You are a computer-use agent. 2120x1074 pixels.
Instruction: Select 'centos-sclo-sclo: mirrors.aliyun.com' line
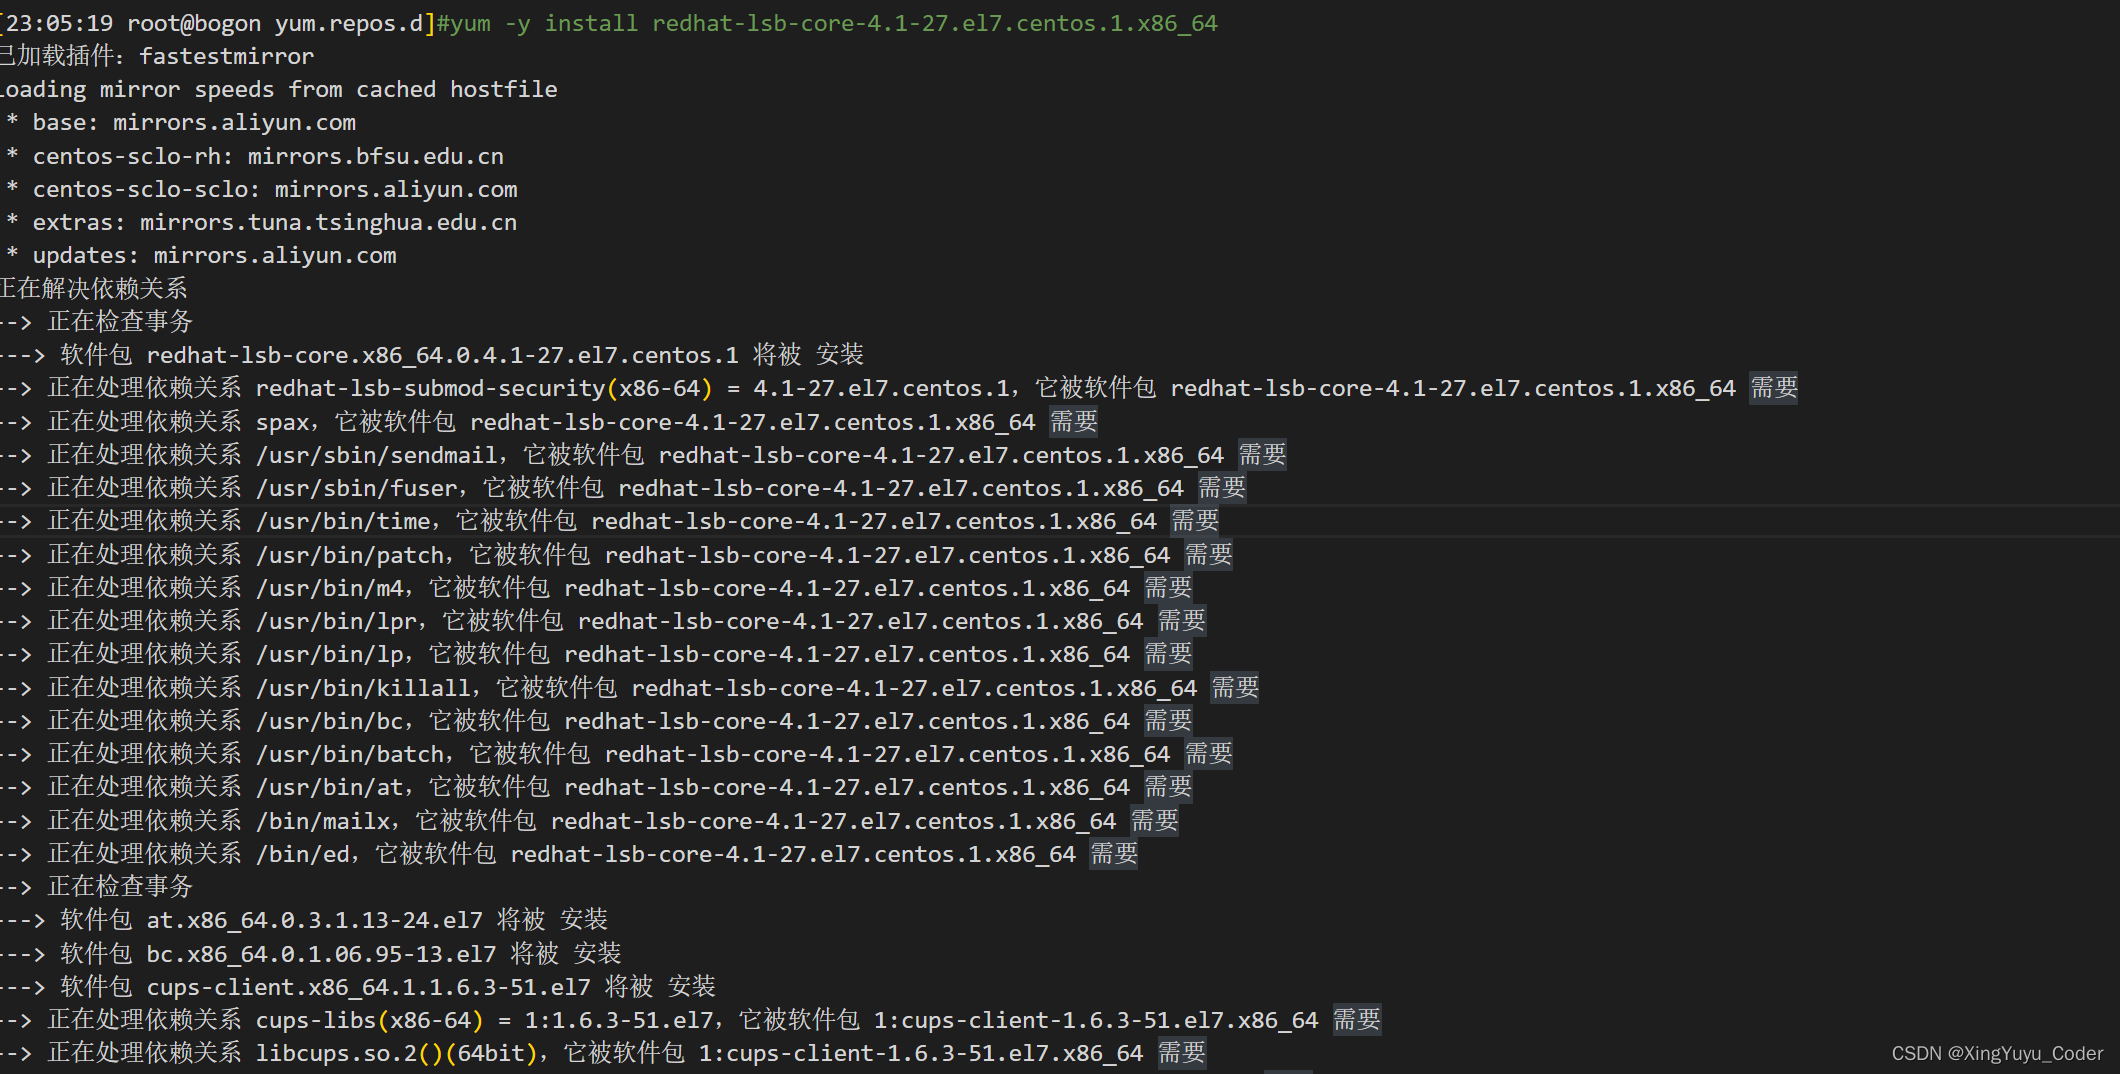click(x=275, y=189)
